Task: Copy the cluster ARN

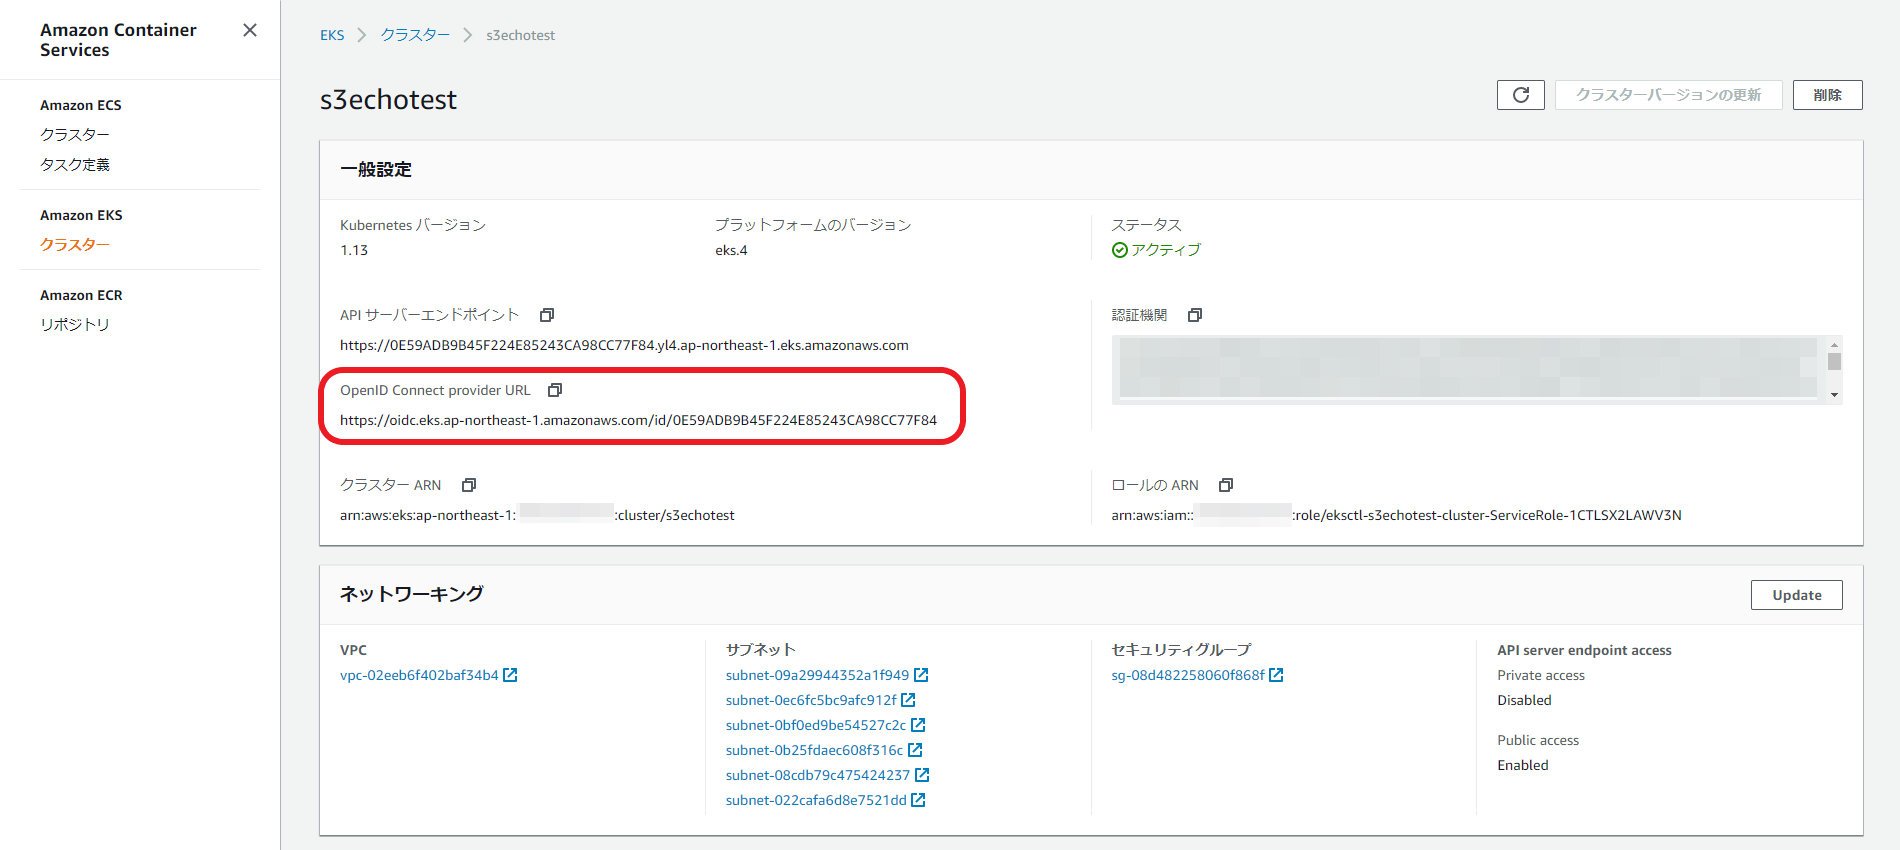Action: (x=469, y=485)
